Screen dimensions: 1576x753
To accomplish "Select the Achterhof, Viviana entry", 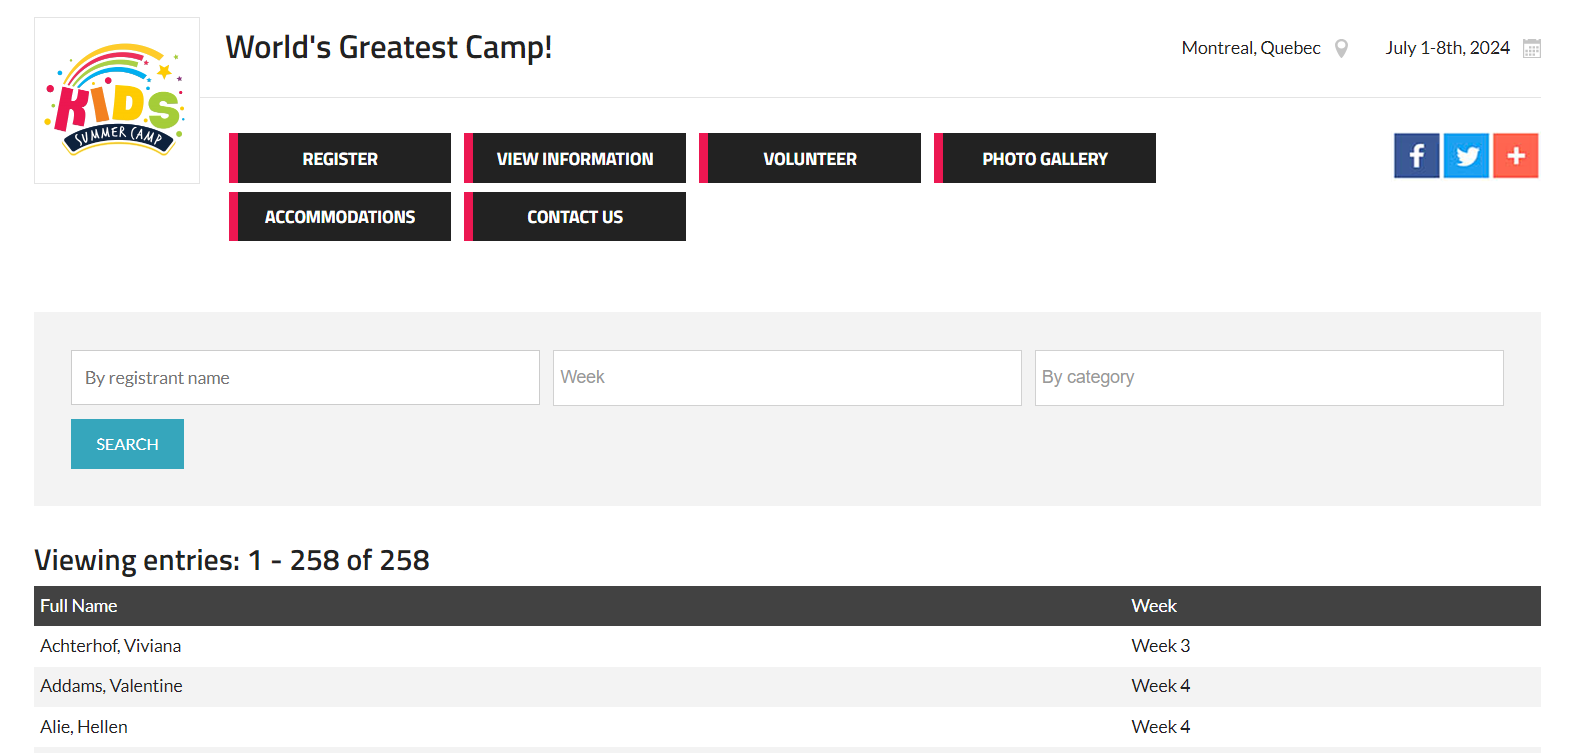I will point(111,646).
